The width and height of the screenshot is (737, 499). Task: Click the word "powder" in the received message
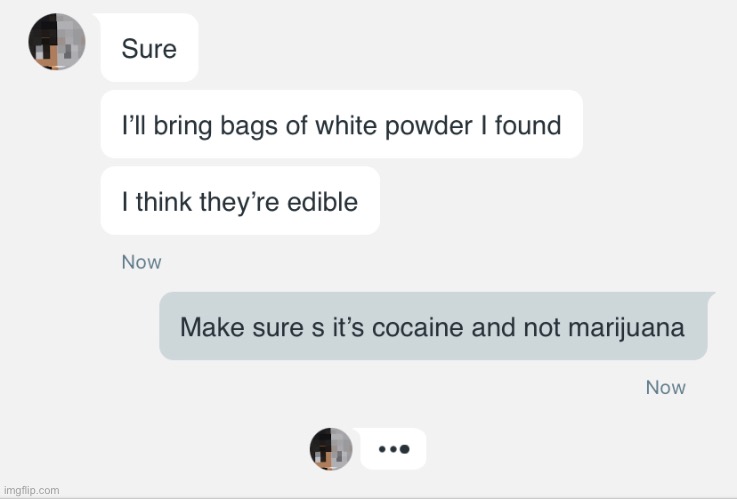pyautogui.click(x=429, y=127)
